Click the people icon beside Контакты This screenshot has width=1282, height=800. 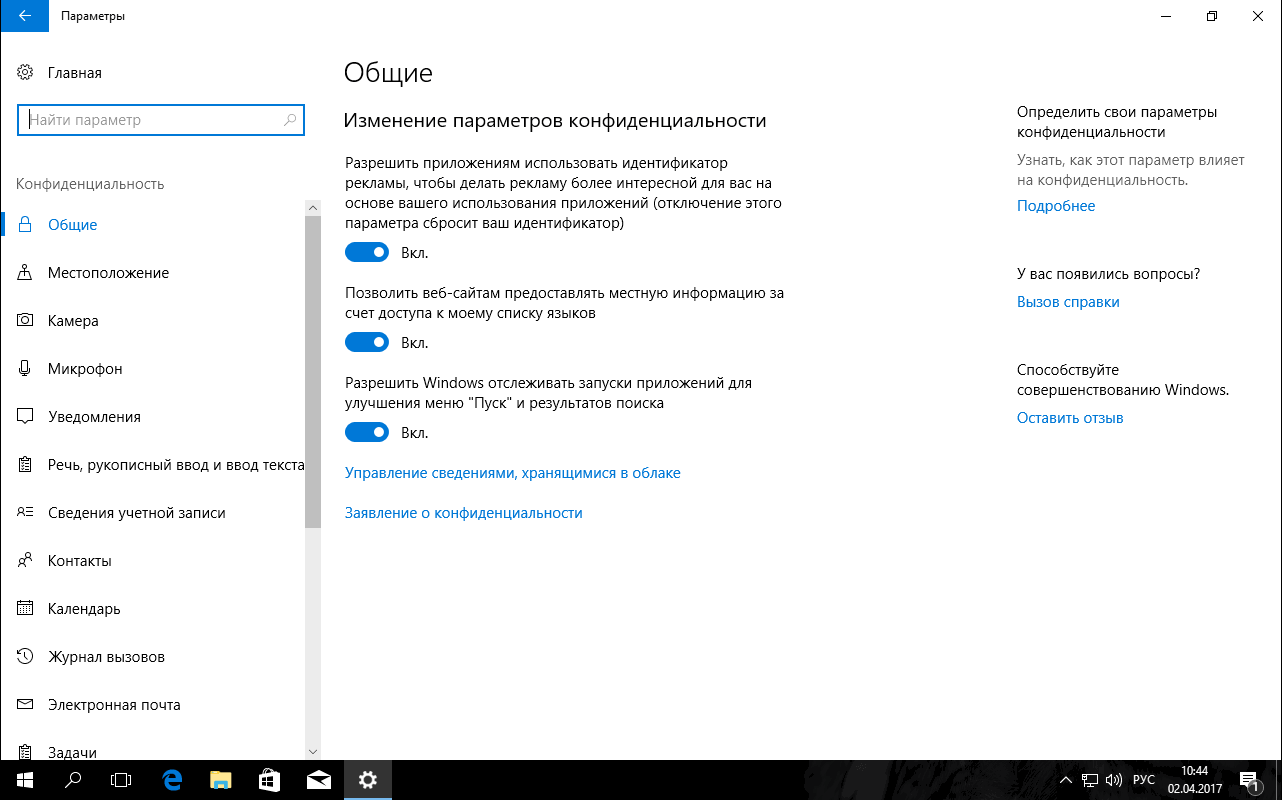pyautogui.click(x=26, y=561)
